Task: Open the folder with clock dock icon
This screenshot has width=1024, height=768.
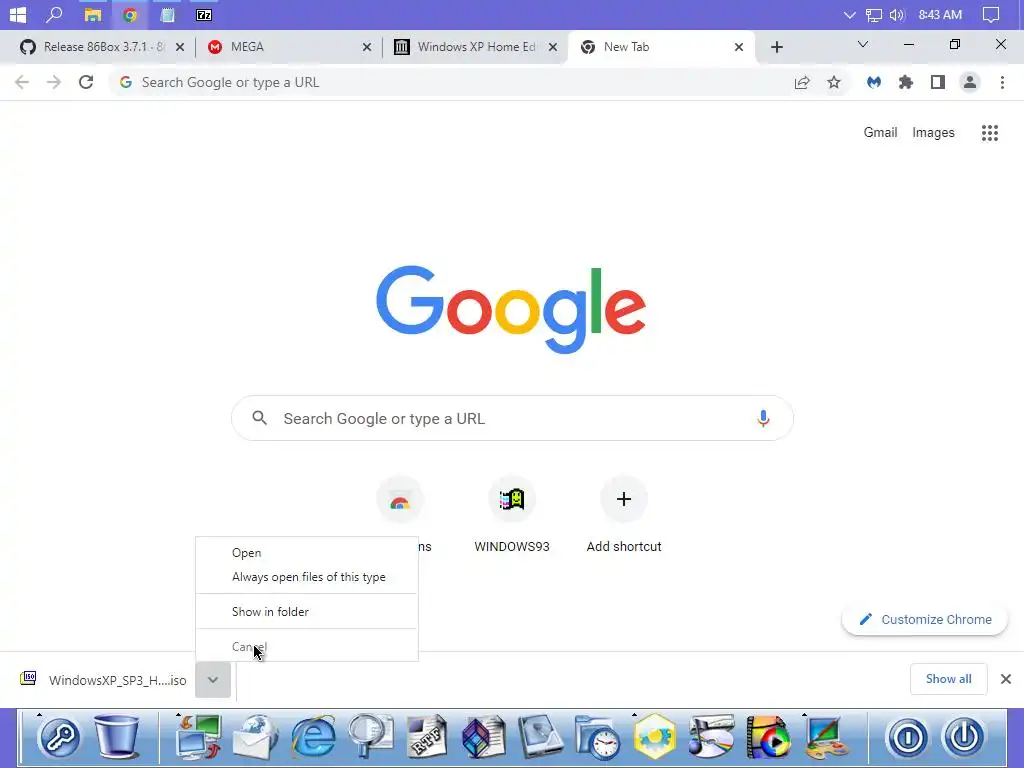Action: [x=598, y=737]
